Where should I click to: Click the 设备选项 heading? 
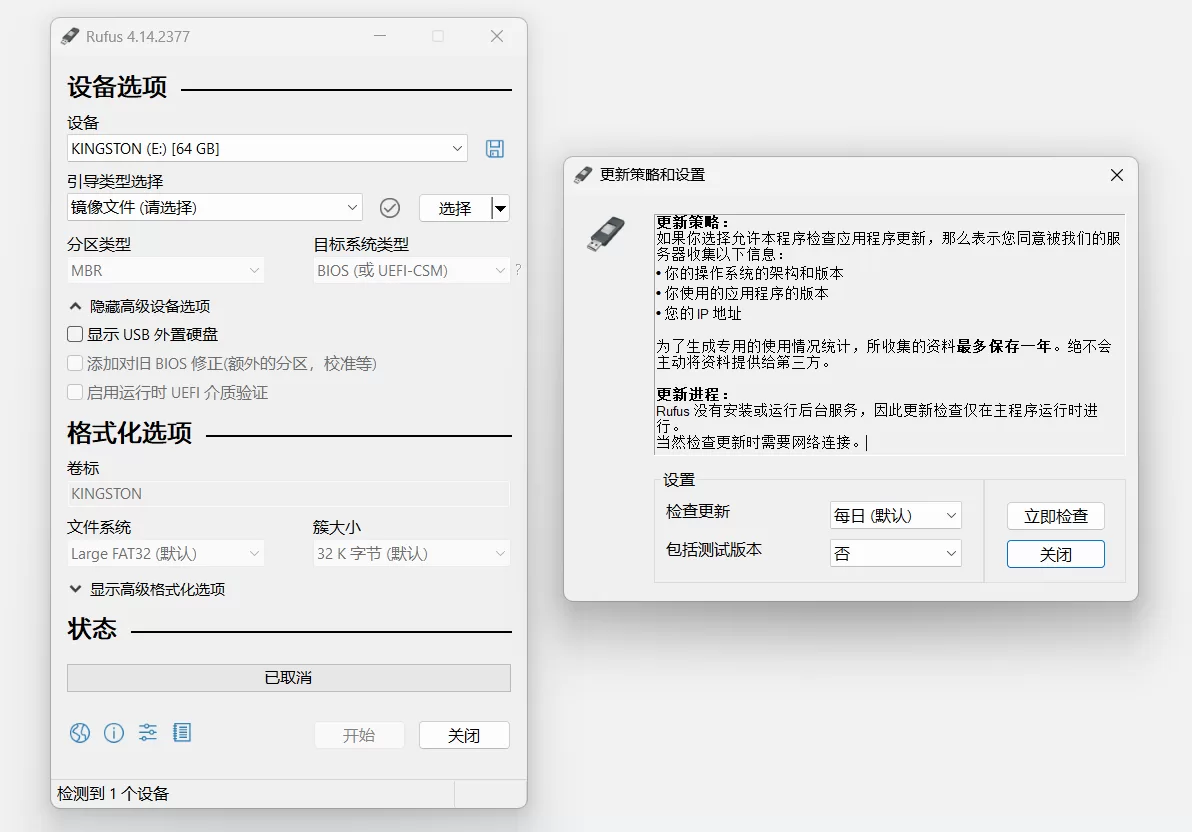[x=117, y=87]
